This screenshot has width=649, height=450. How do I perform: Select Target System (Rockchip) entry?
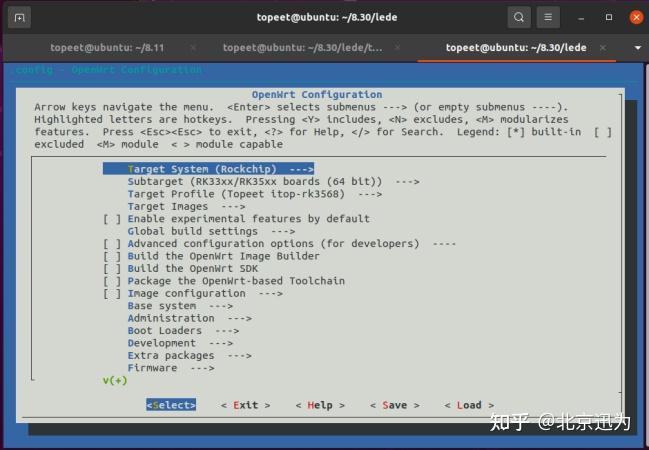click(x=209, y=169)
